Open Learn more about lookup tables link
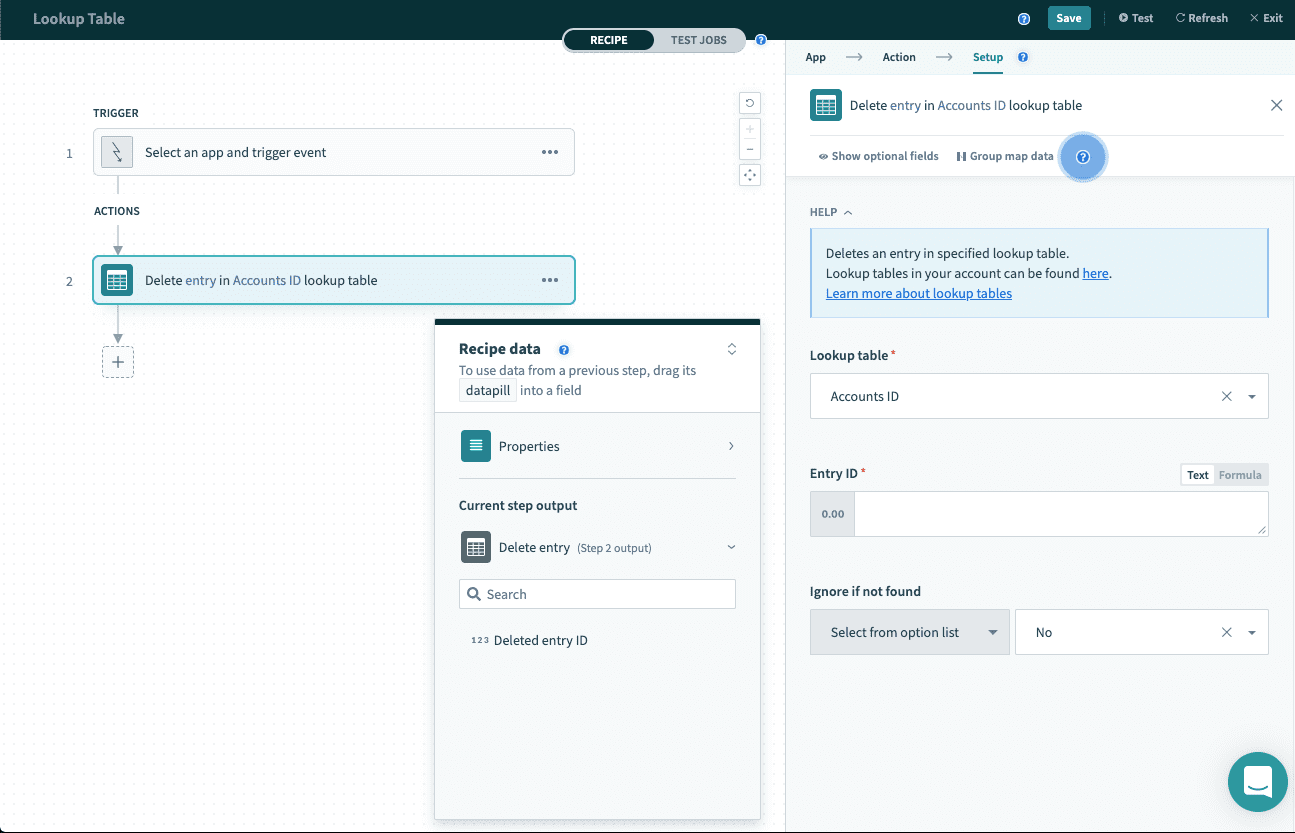Screen dimensions: 1295x833 (918, 294)
